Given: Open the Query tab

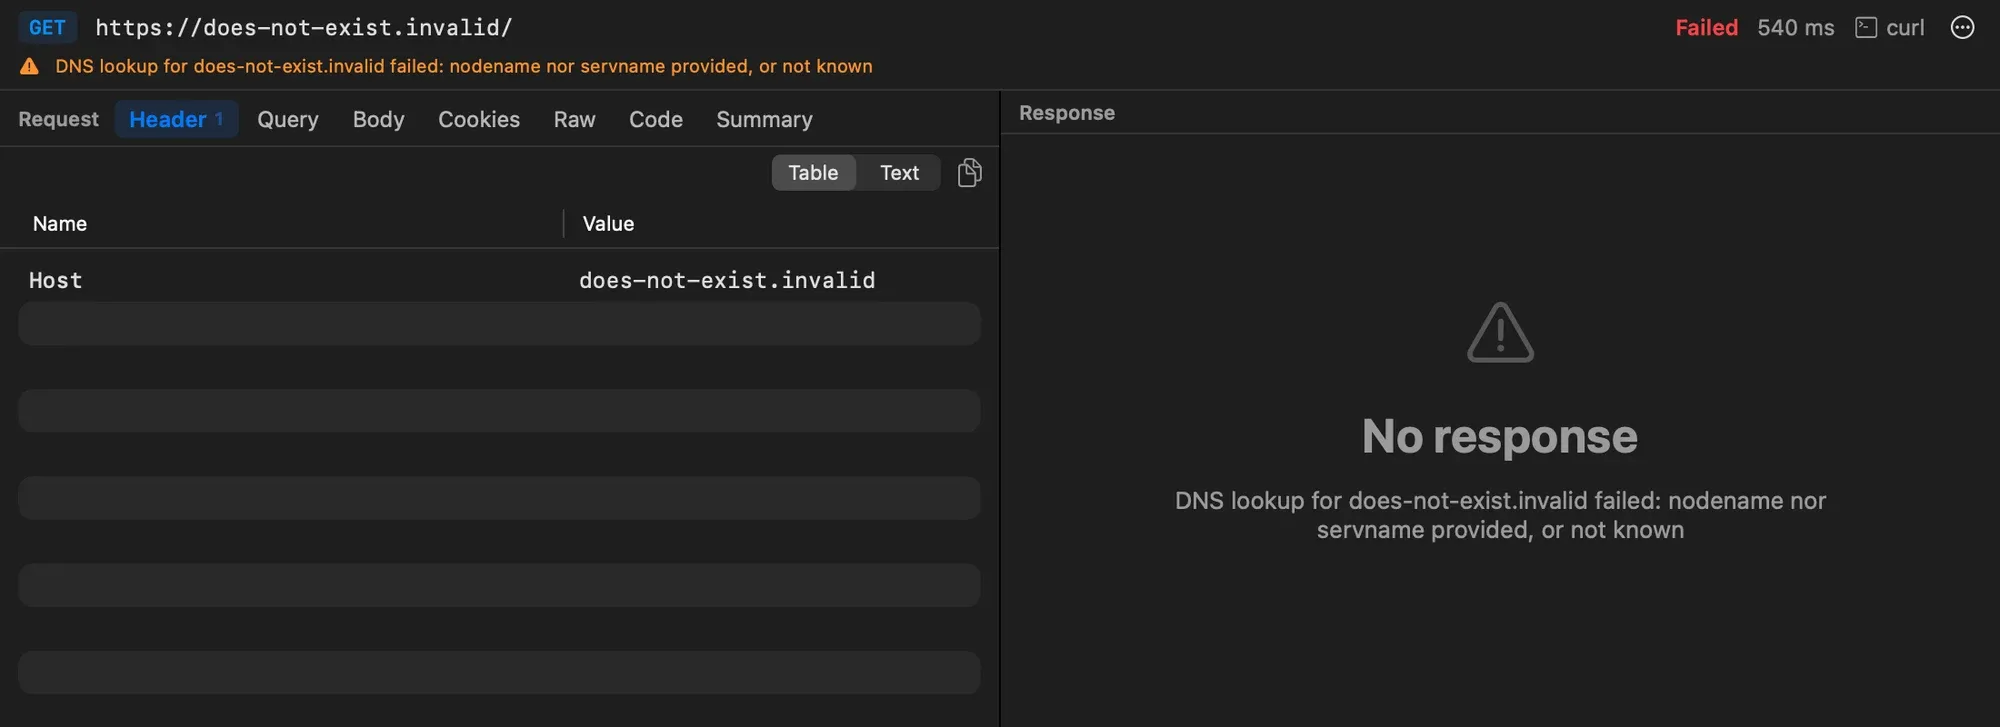Looking at the screenshot, I should 288,119.
